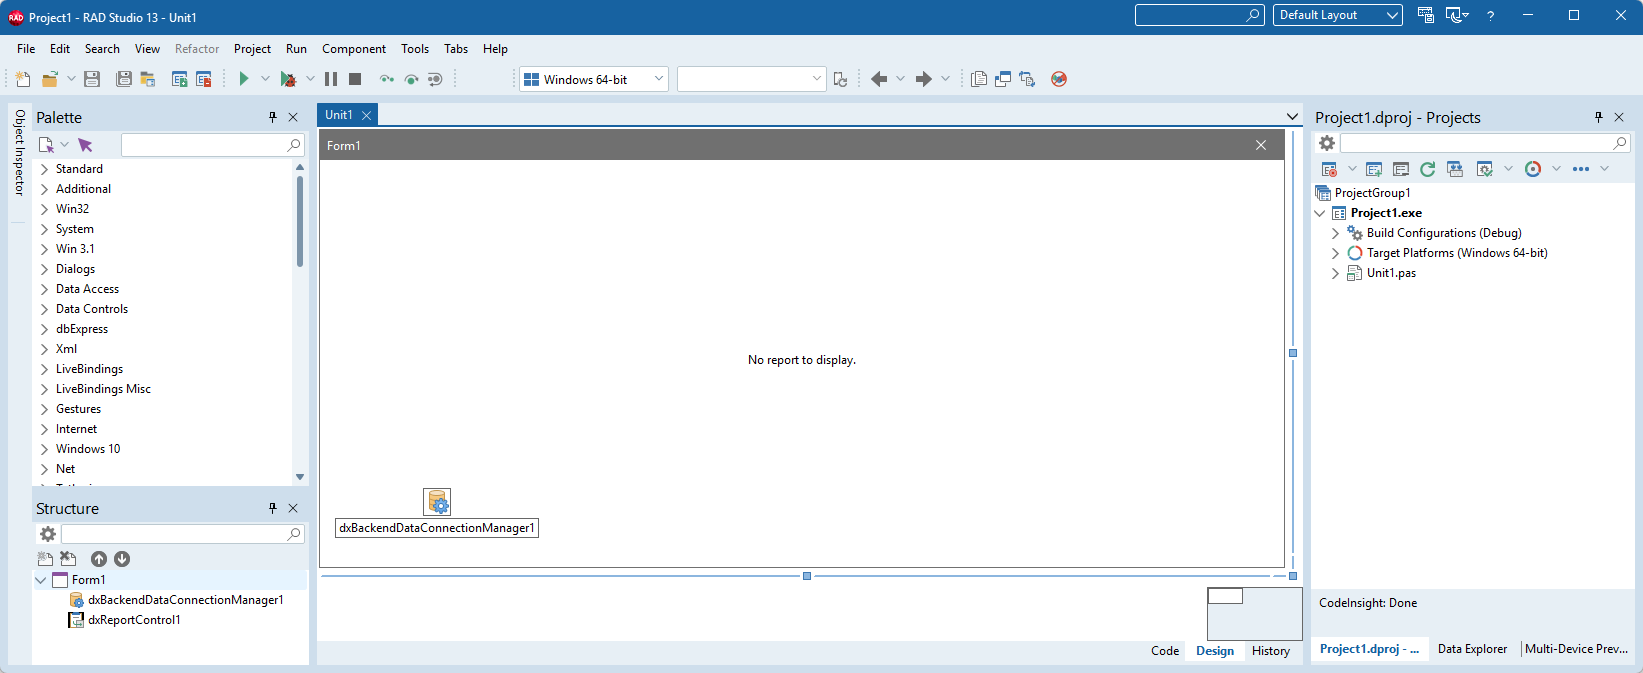Expand Build Configurations (Debug) node
The height and width of the screenshot is (673, 1643).
1335,233
